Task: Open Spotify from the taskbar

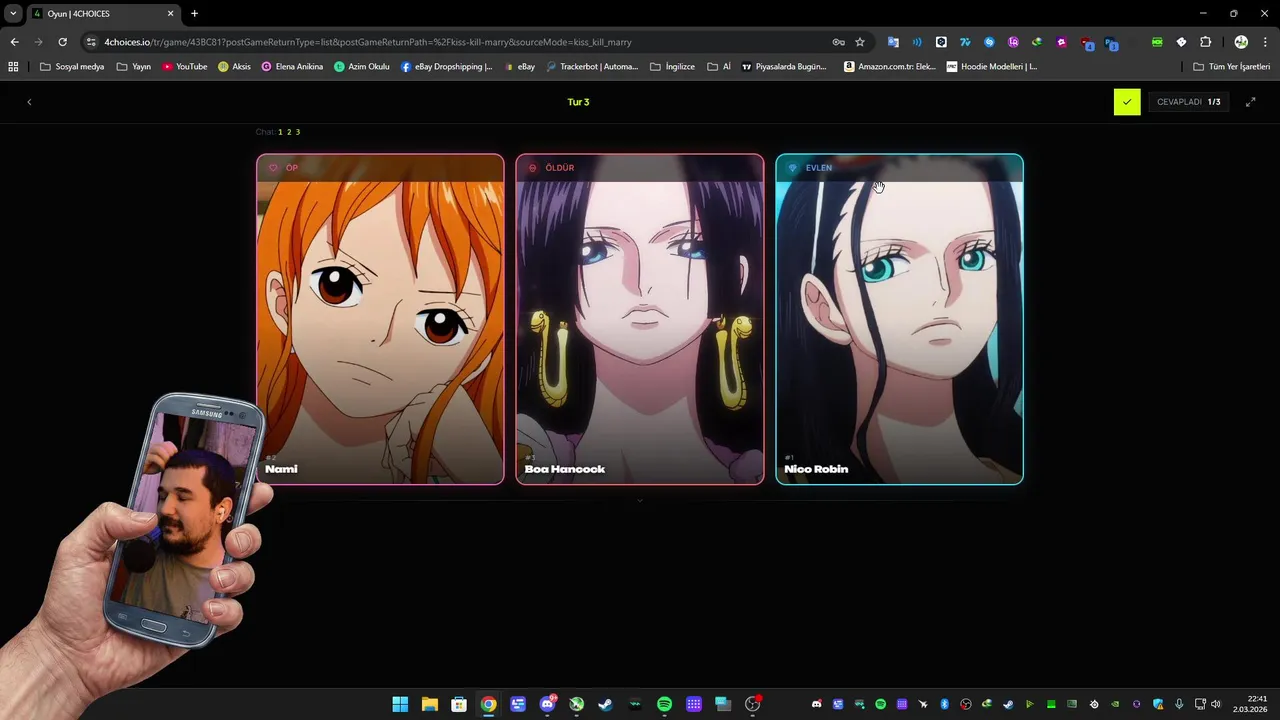Action: coord(664,704)
